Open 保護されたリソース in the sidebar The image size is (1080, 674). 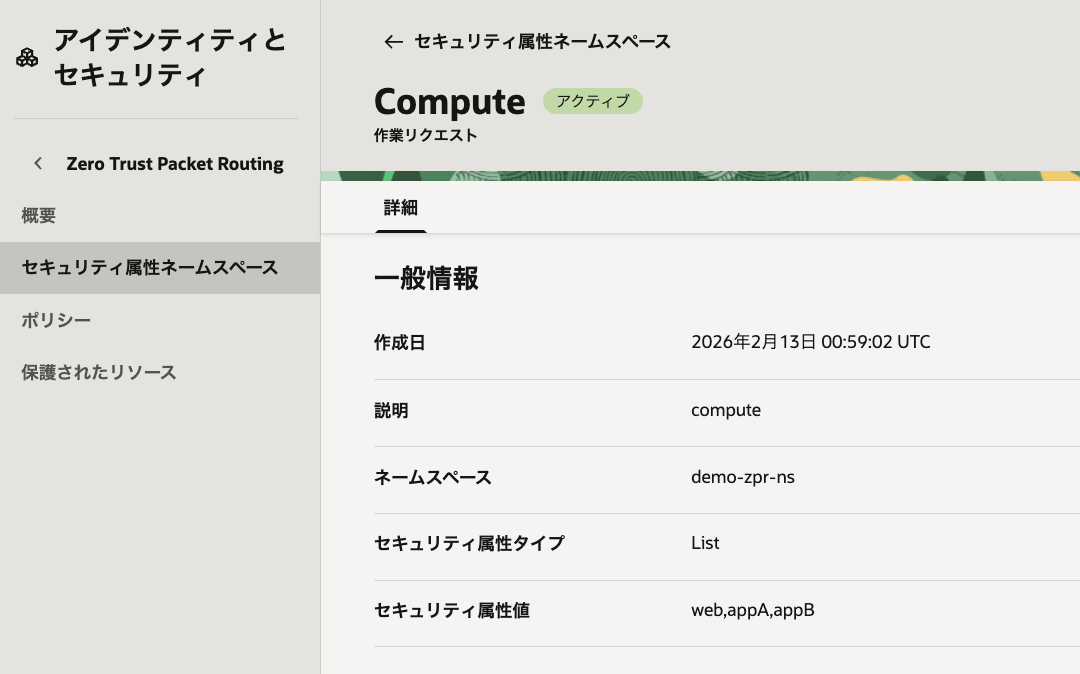99,372
